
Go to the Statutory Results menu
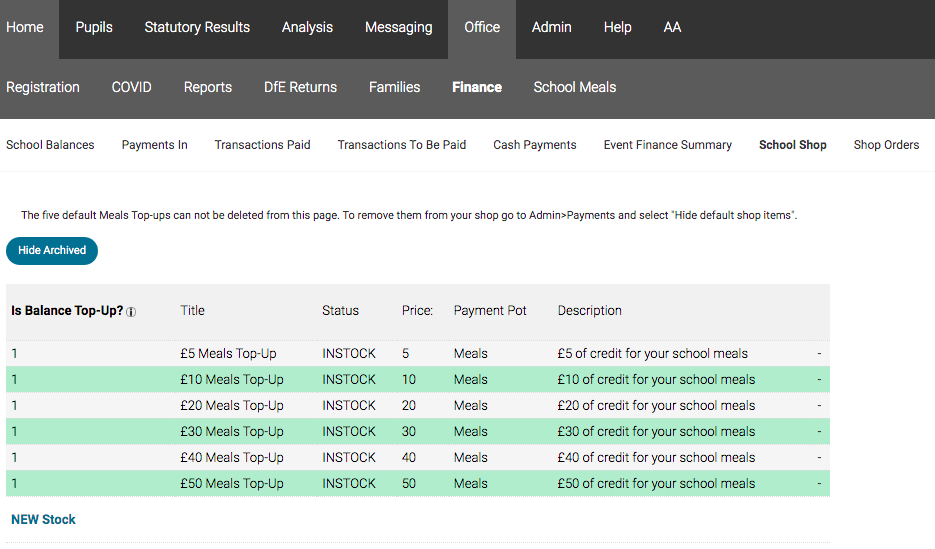point(197,27)
